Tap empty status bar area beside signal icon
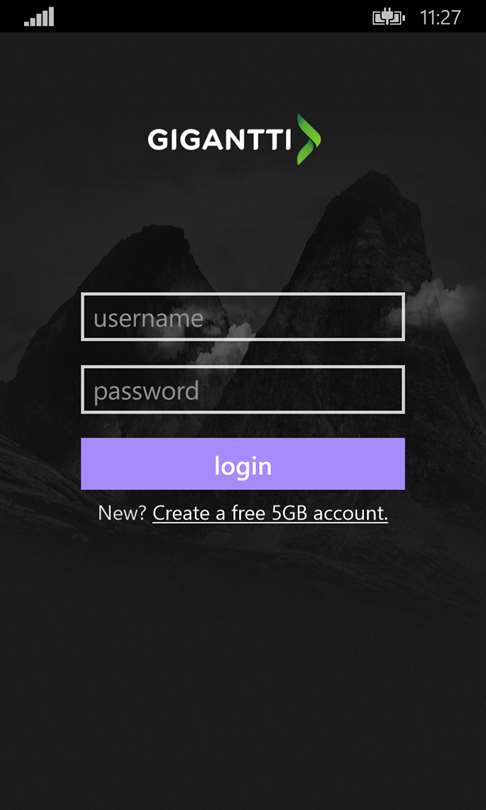Screen dimensions: 486x810 207,17
